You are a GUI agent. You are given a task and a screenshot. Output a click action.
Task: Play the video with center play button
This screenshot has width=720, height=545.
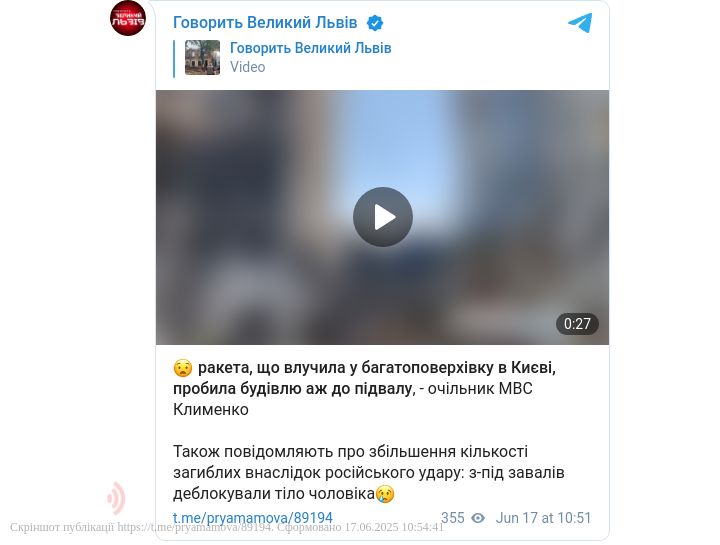(x=382, y=217)
